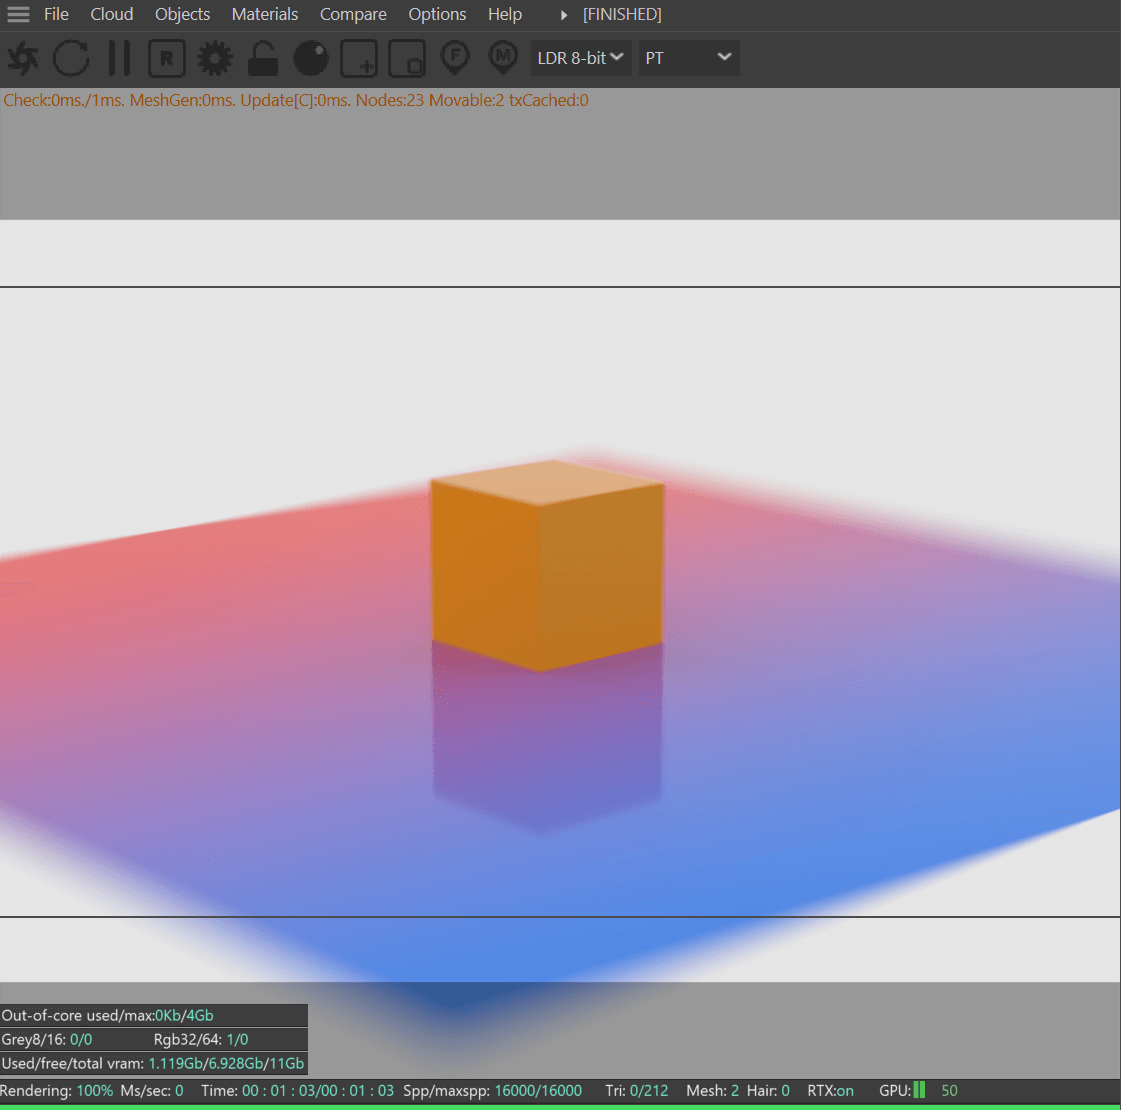
Task: Click the pick material M pin icon
Action: pyautogui.click(x=503, y=58)
